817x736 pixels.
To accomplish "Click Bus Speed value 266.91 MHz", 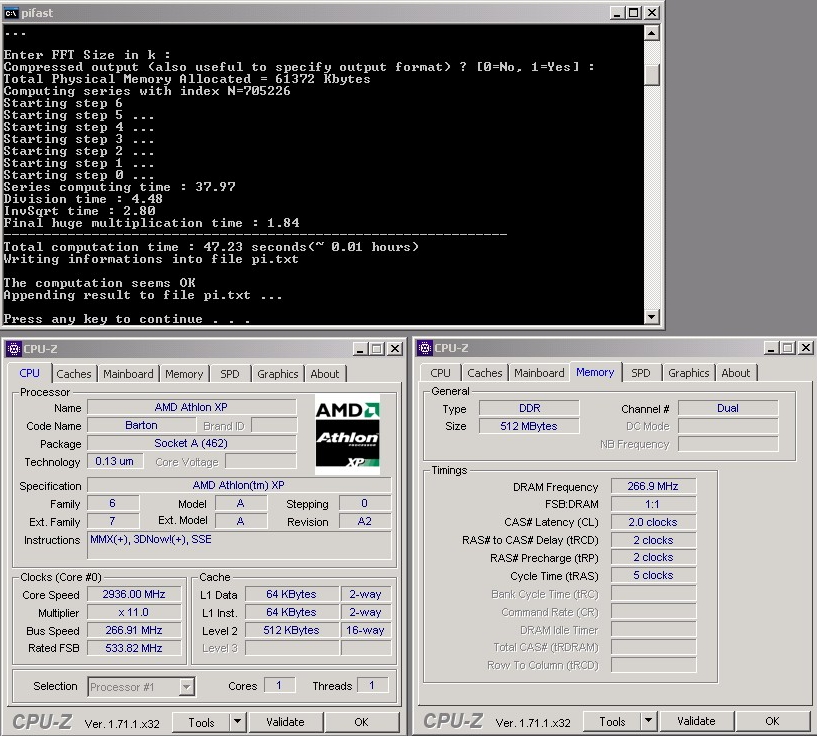I will click(x=134, y=630).
